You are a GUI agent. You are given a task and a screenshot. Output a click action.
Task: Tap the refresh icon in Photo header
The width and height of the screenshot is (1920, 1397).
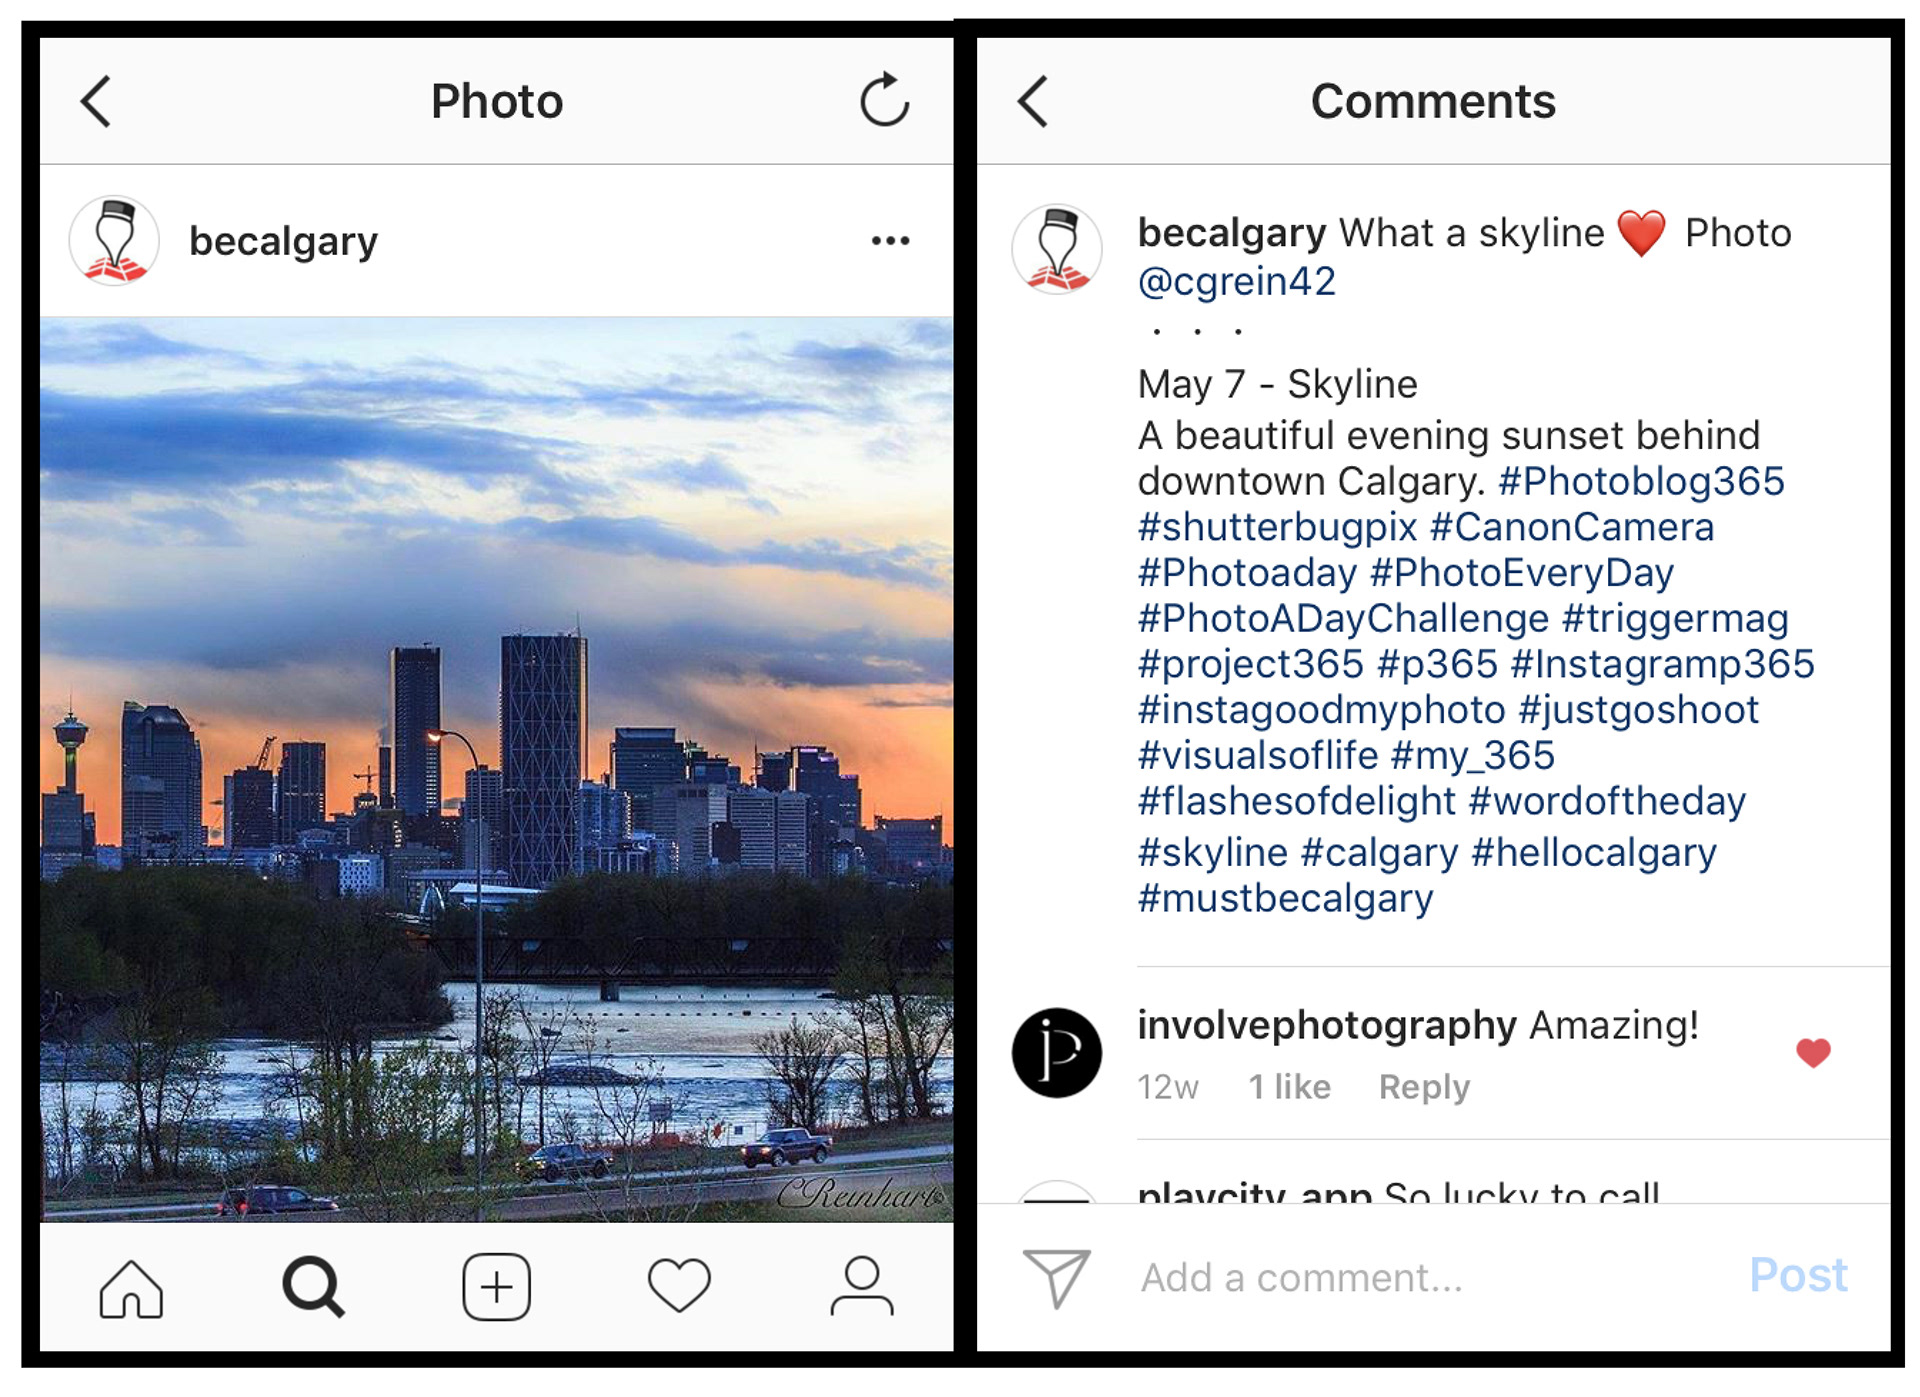[x=885, y=100]
